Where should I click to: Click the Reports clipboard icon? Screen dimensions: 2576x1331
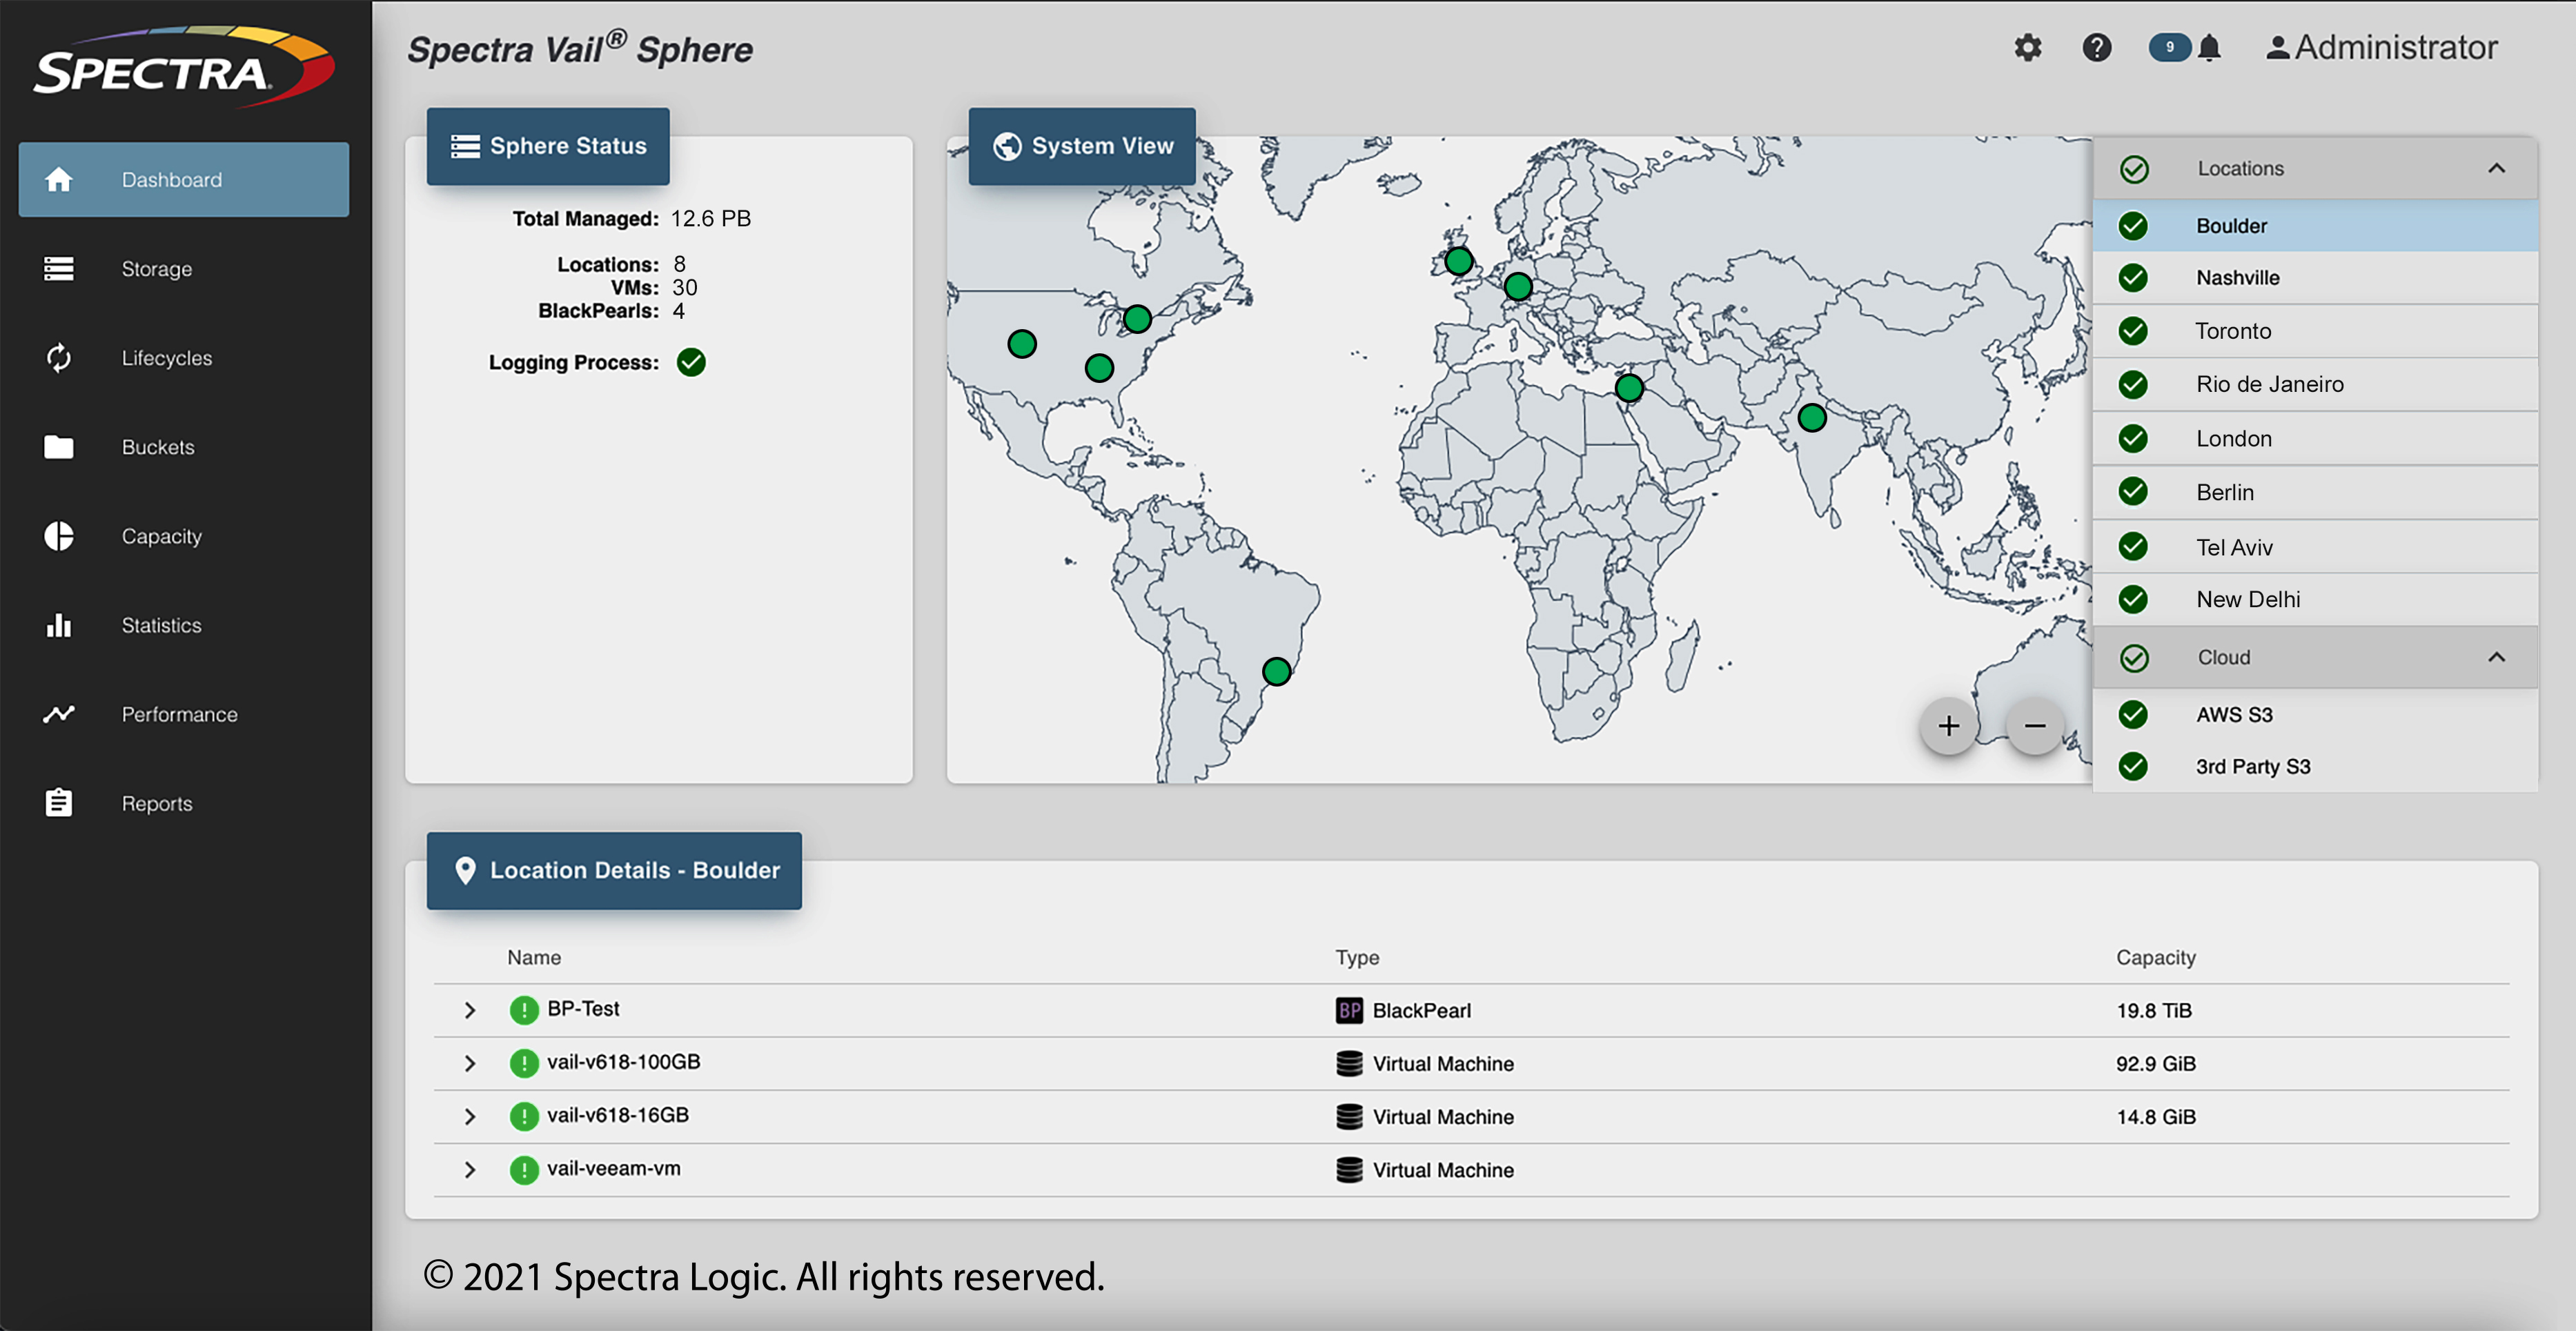tap(59, 803)
